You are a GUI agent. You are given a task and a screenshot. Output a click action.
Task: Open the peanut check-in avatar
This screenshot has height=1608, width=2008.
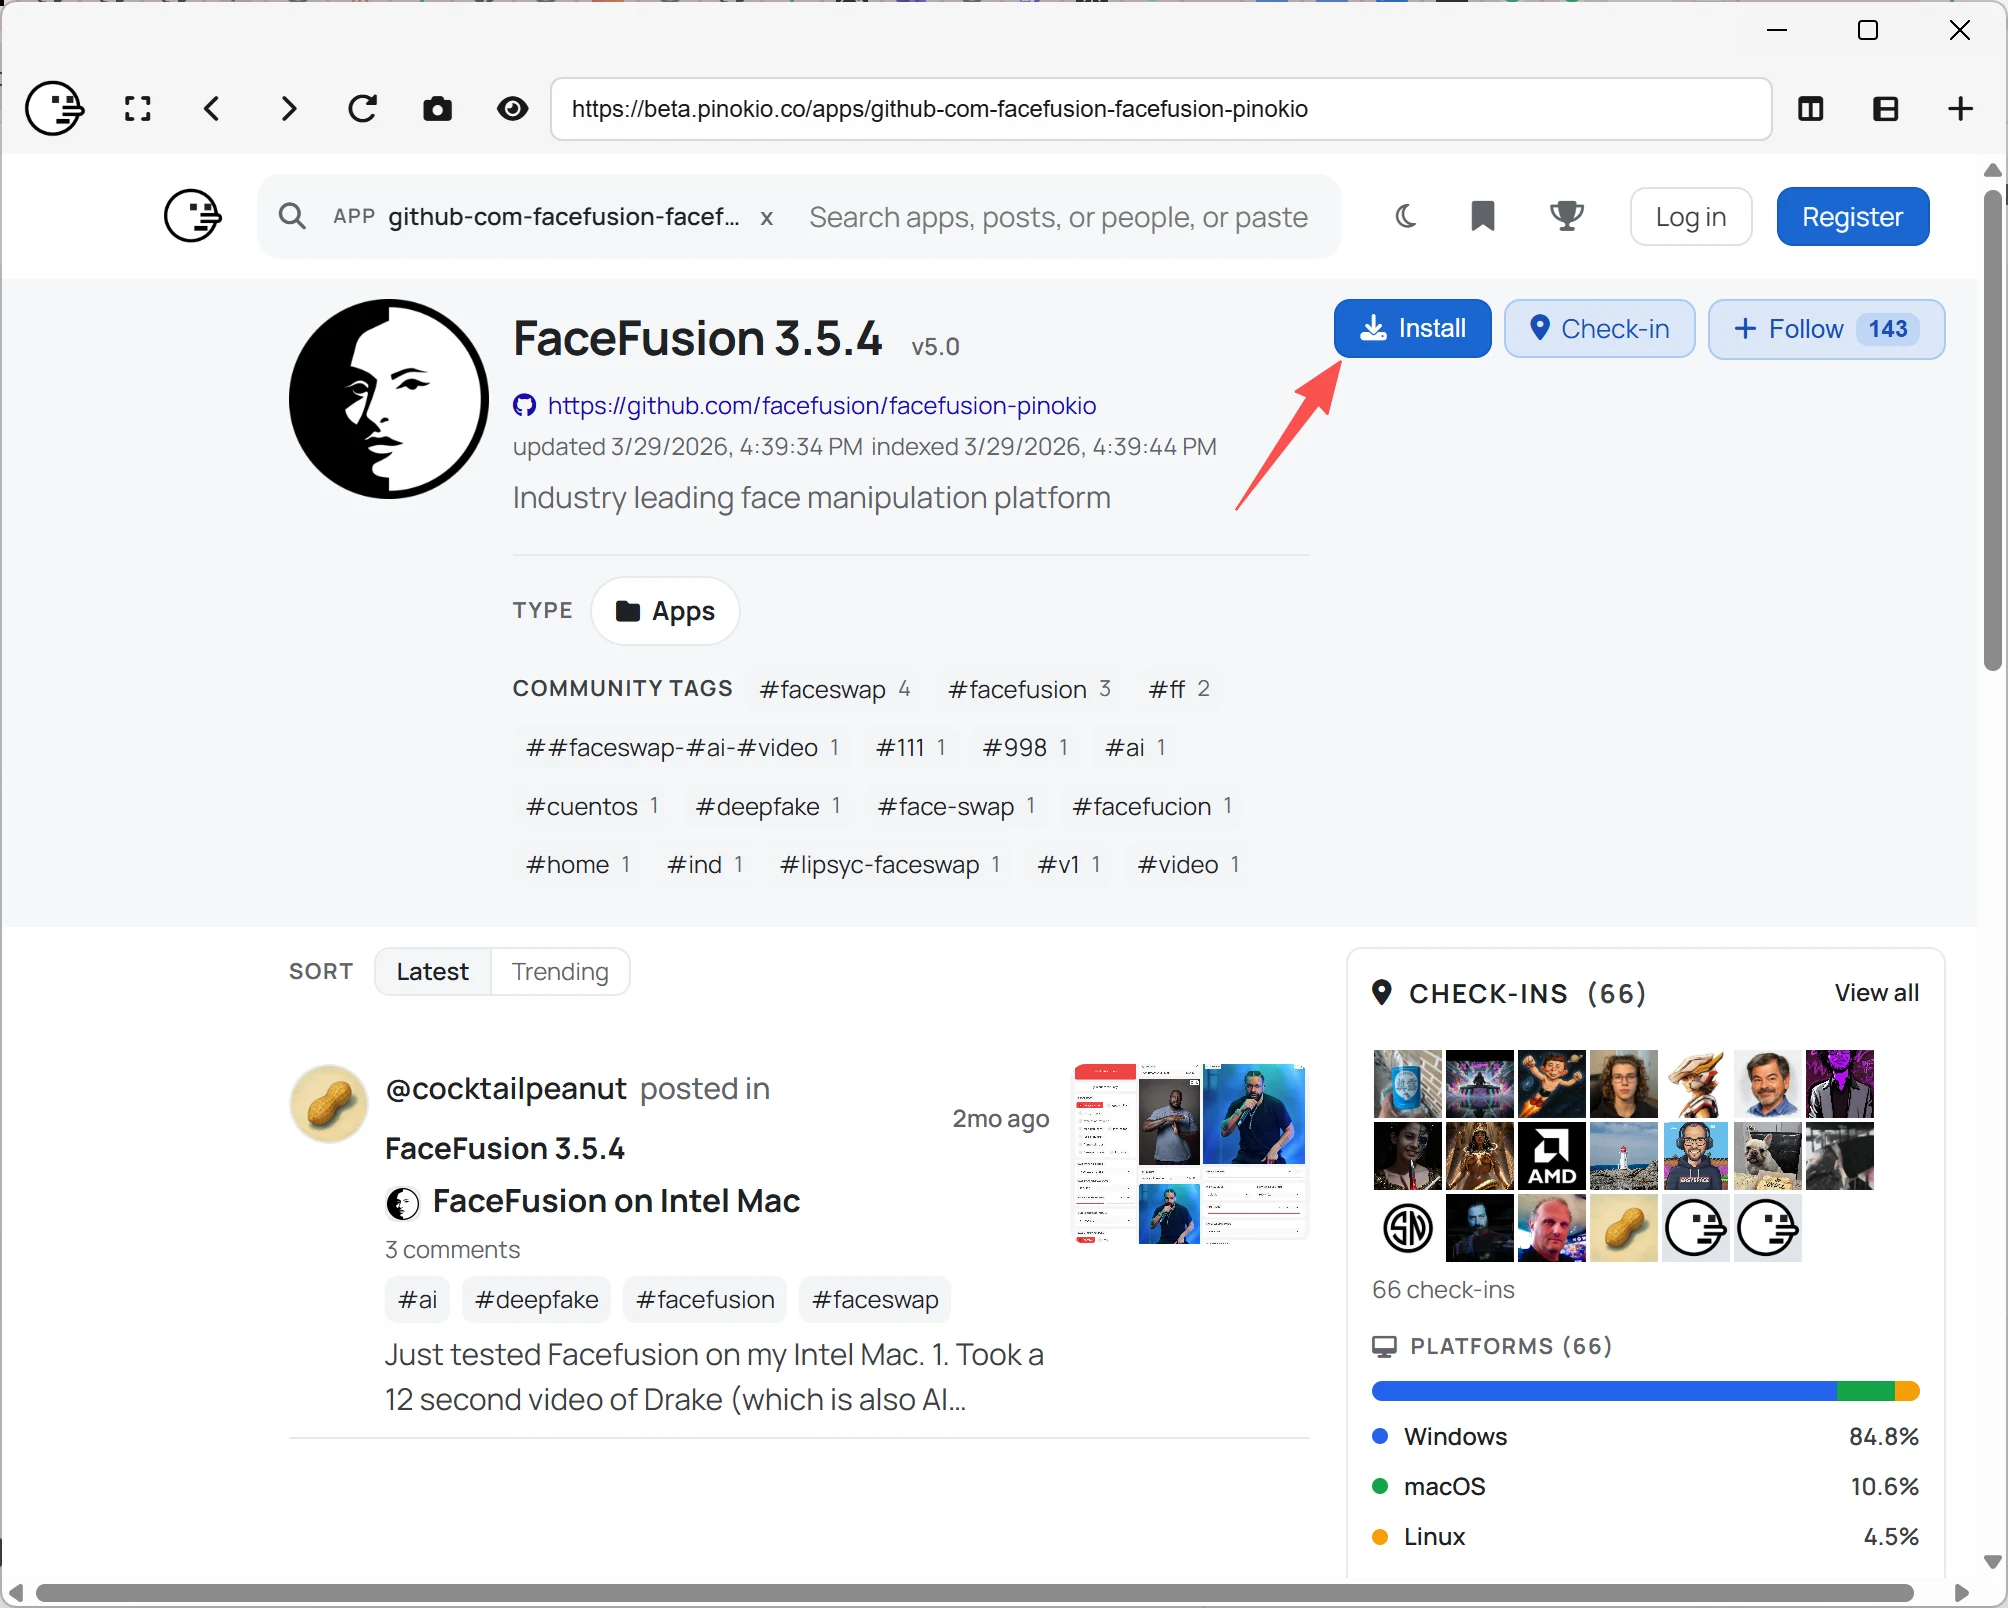1623,1227
